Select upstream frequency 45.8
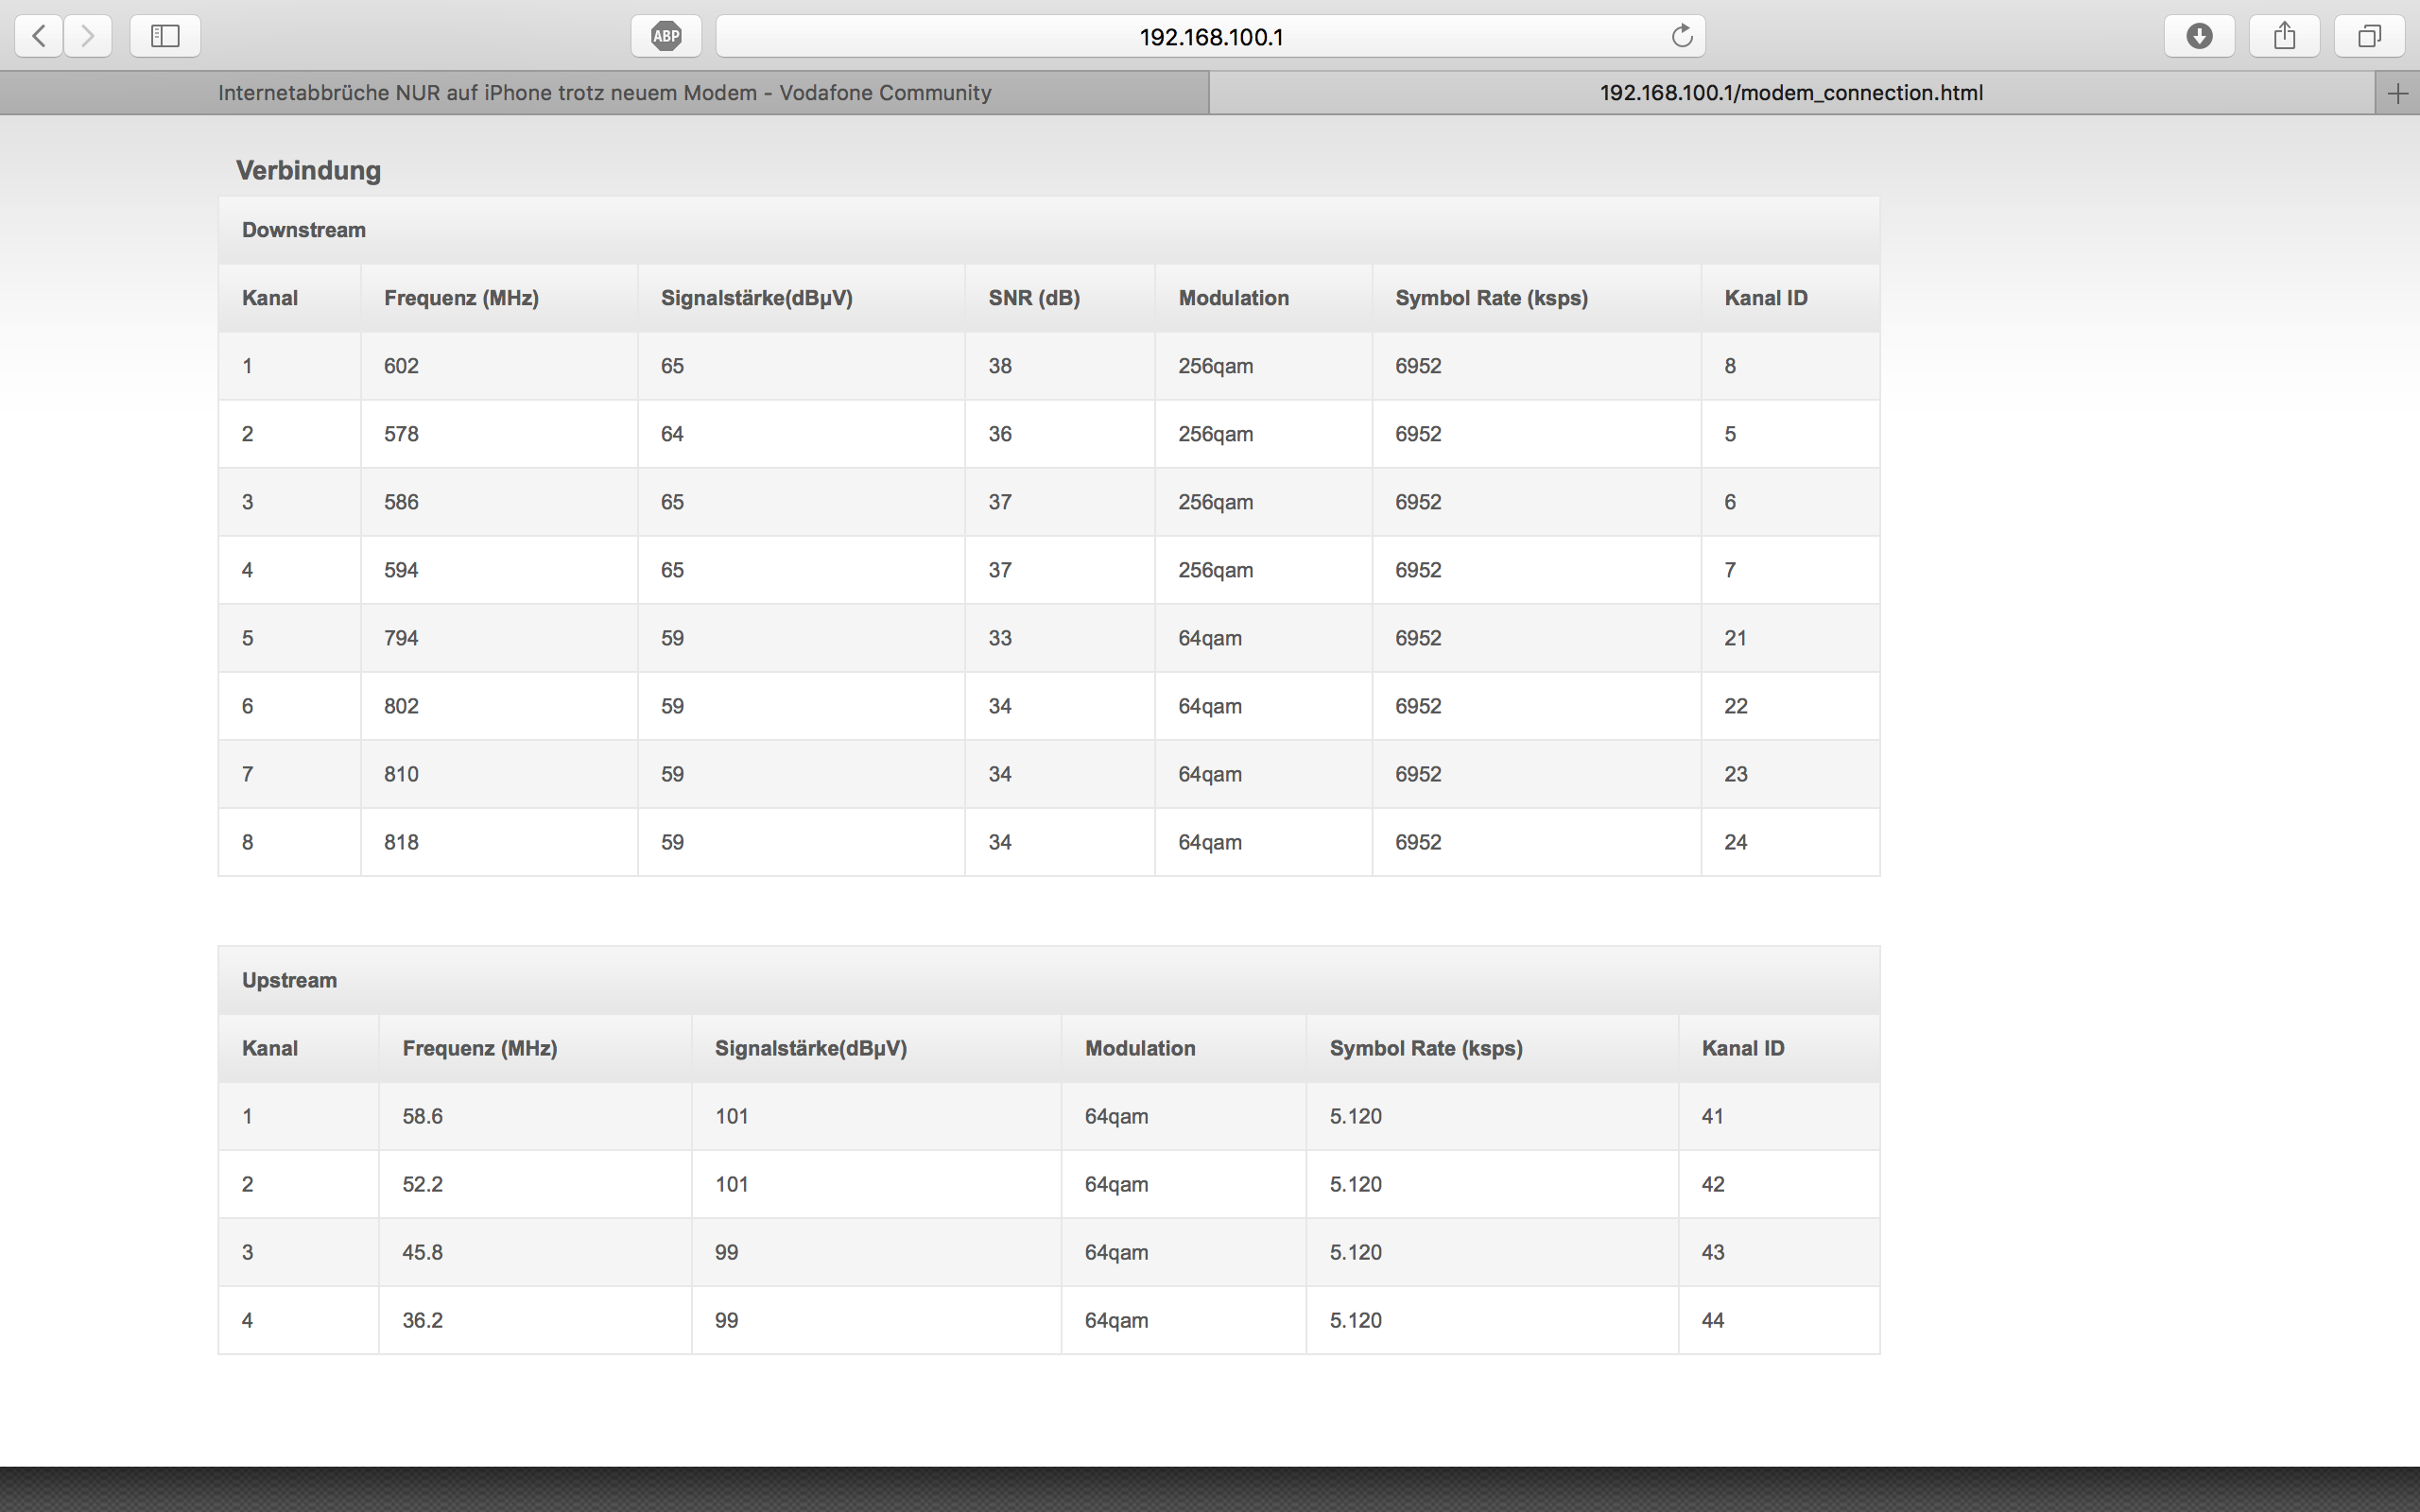Image resolution: width=2420 pixels, height=1512 pixels. point(422,1252)
